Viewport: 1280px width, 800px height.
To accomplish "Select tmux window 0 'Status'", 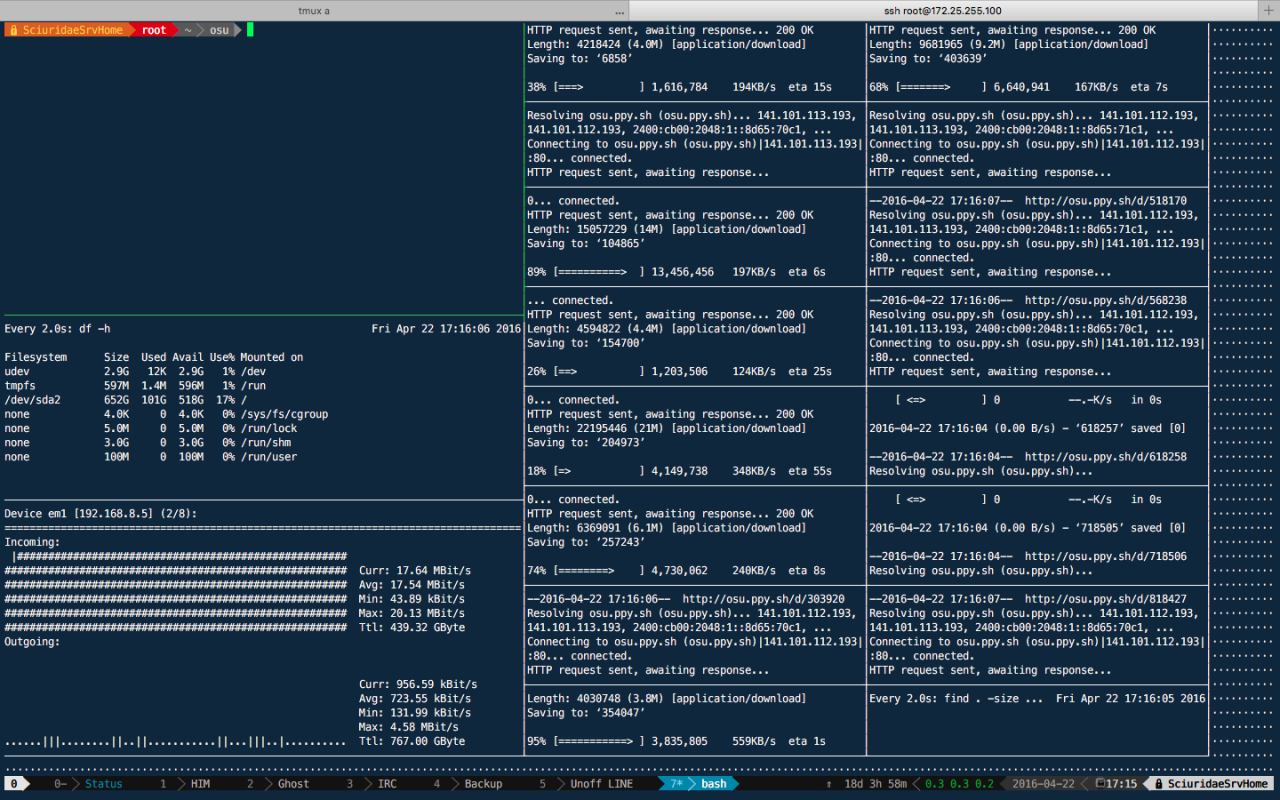I will pyautogui.click(x=88, y=784).
